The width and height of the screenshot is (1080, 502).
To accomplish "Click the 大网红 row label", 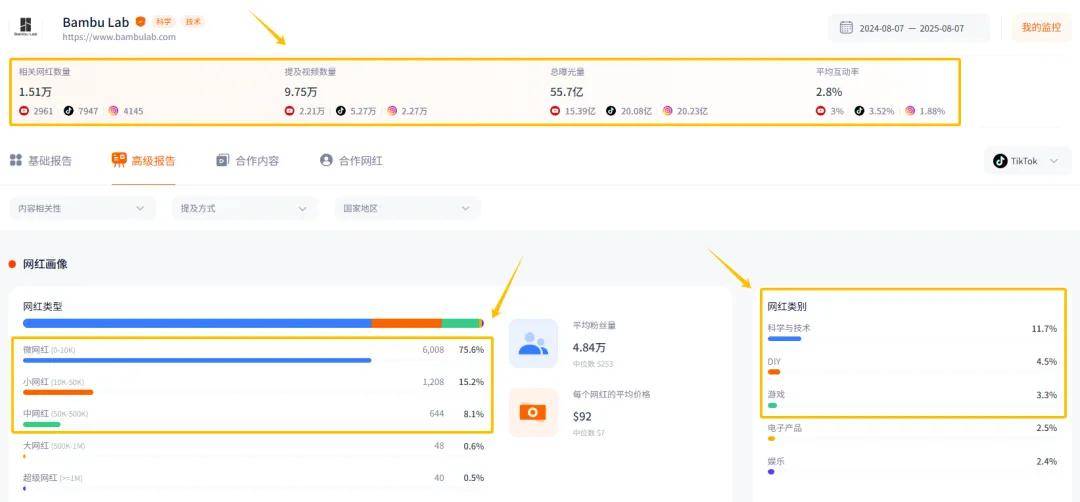I will (54, 446).
